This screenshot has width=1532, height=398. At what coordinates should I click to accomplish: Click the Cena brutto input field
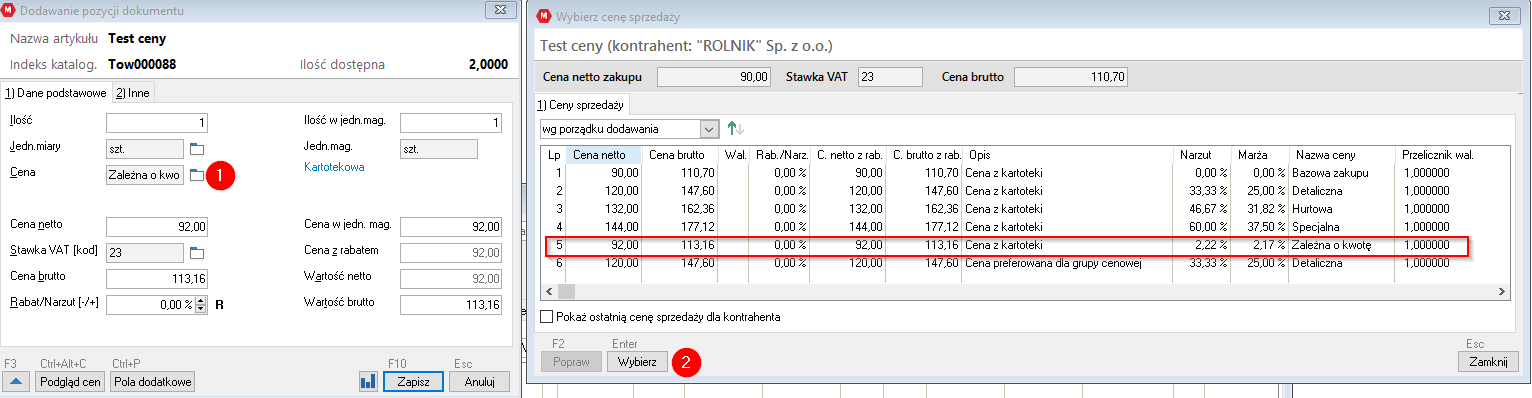158,278
